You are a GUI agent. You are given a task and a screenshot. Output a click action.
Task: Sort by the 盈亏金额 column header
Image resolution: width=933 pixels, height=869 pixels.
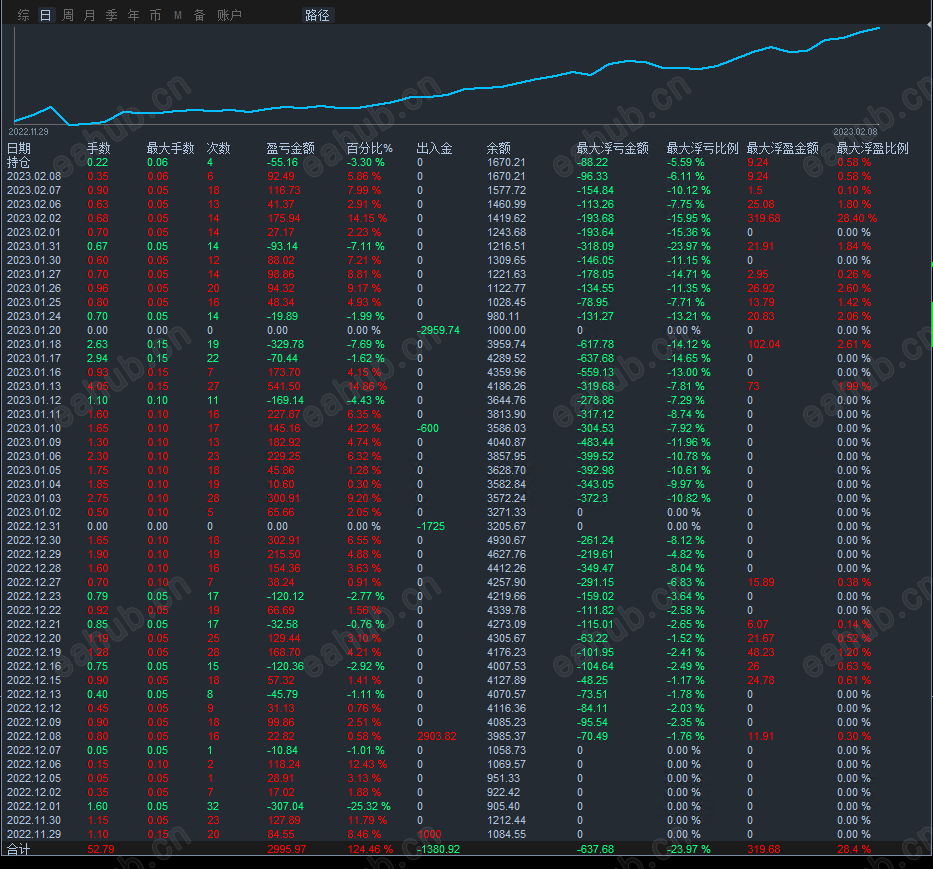click(x=290, y=148)
